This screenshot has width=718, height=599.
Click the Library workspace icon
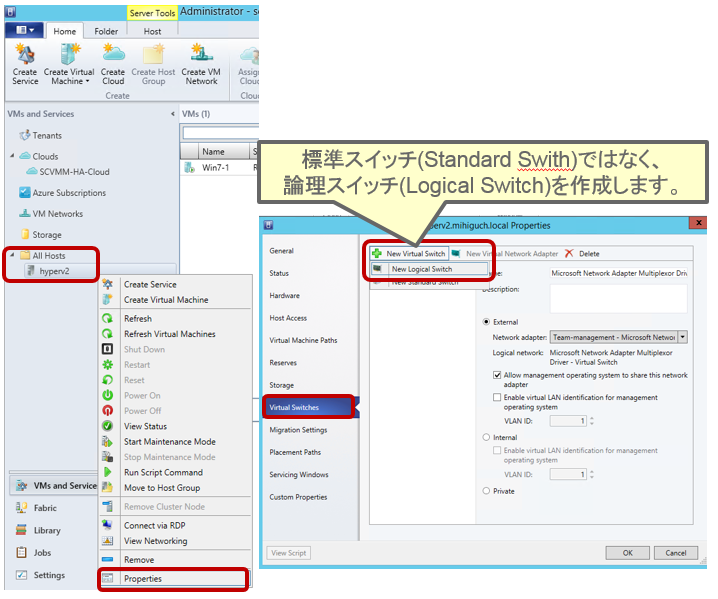pyautogui.click(x=21, y=530)
